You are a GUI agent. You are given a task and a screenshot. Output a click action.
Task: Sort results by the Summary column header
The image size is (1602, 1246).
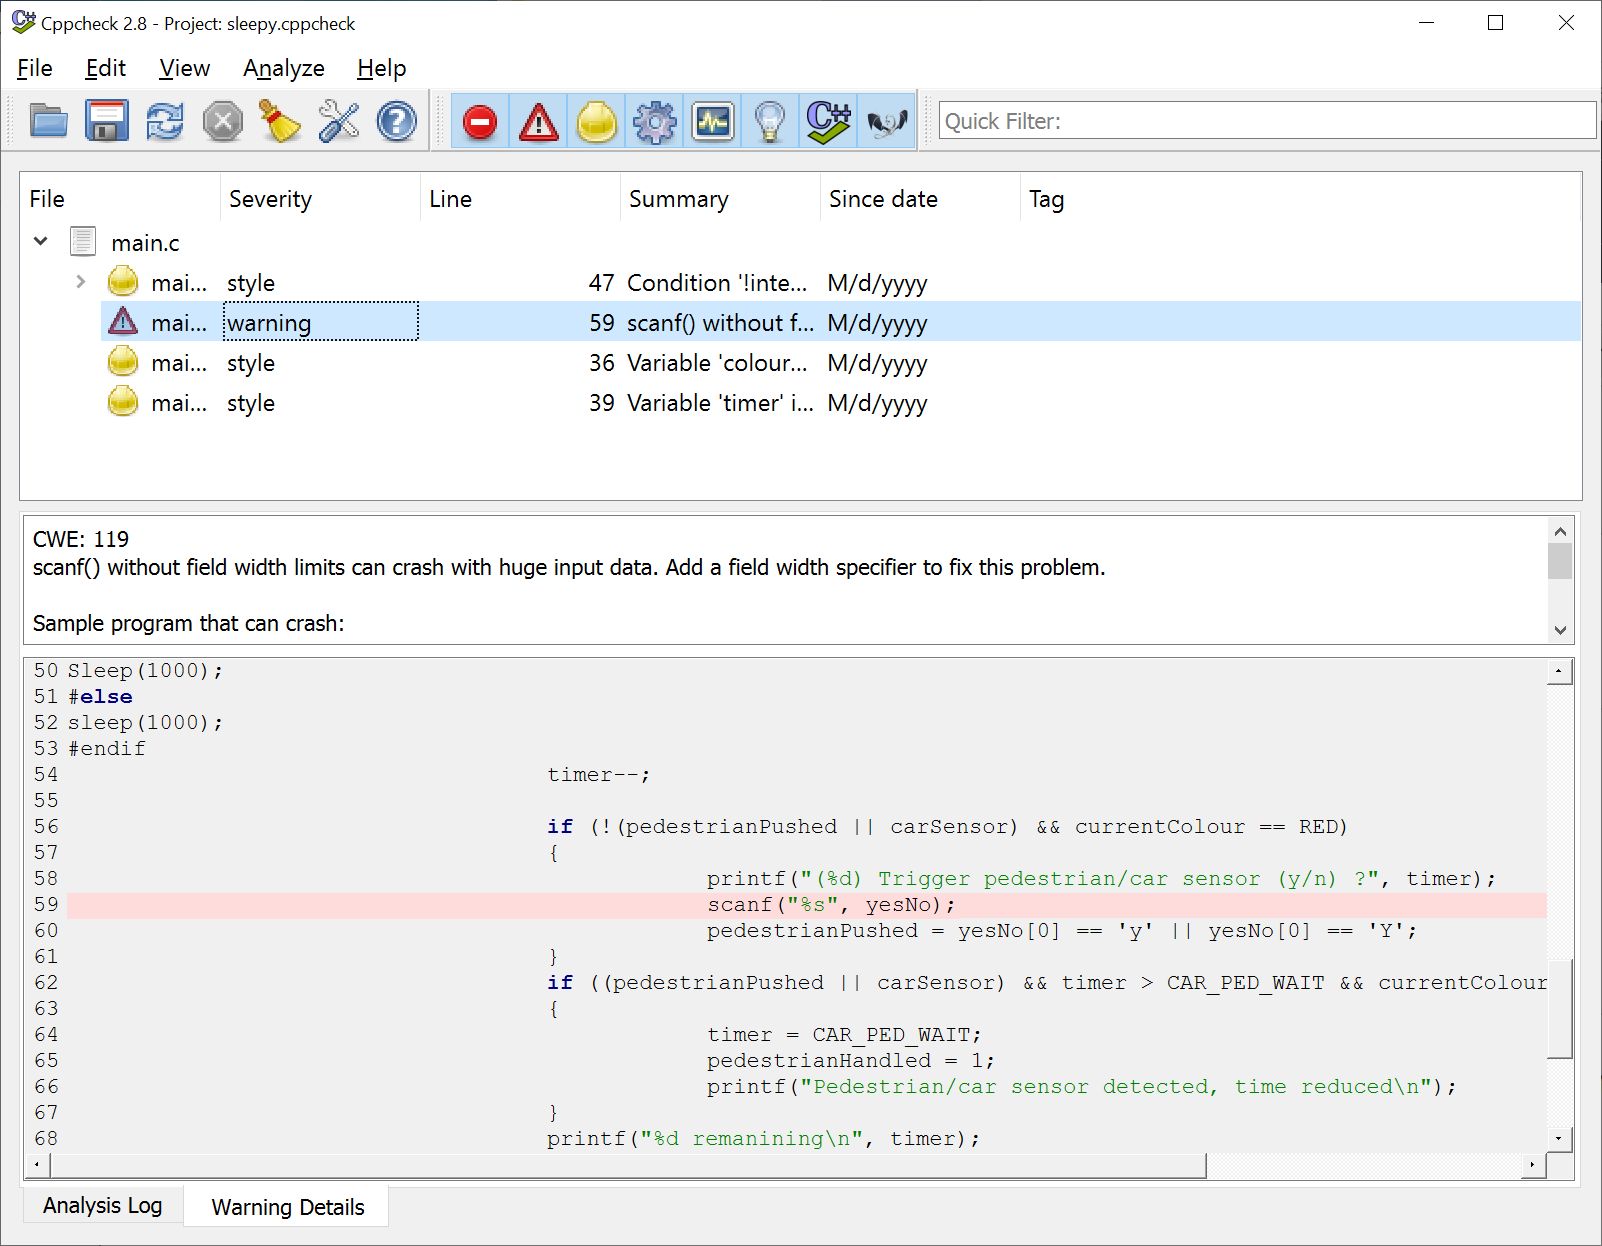point(720,199)
